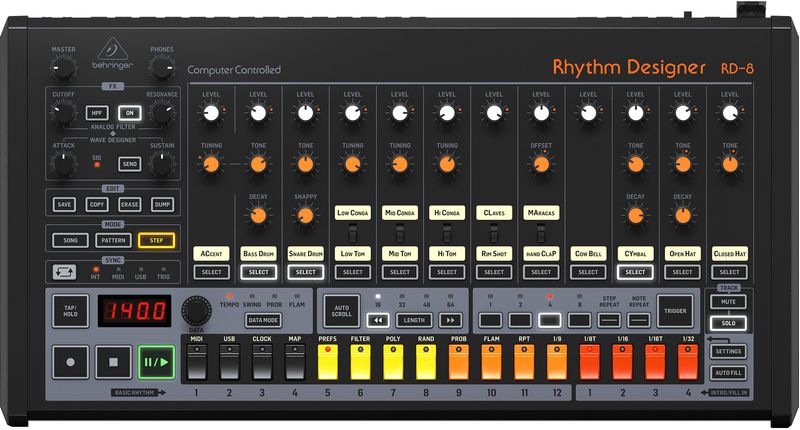Click the SAVE edit button

click(x=64, y=205)
